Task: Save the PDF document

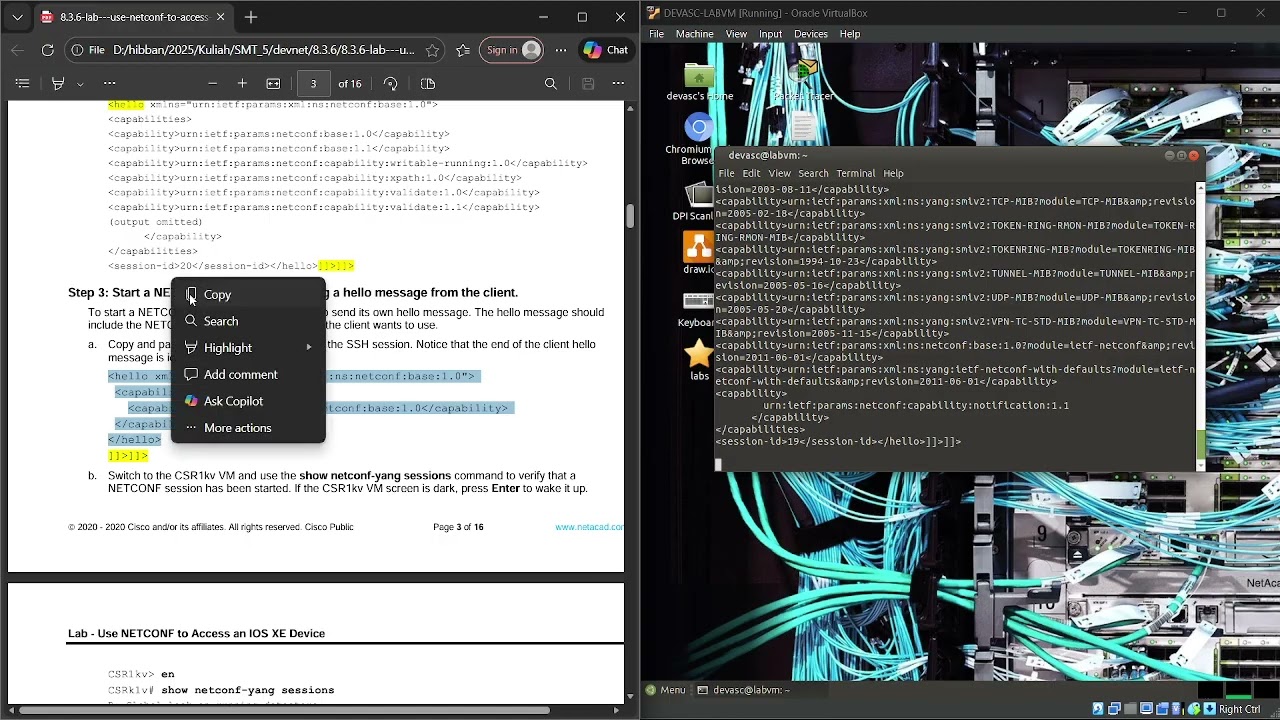Action: [x=588, y=84]
